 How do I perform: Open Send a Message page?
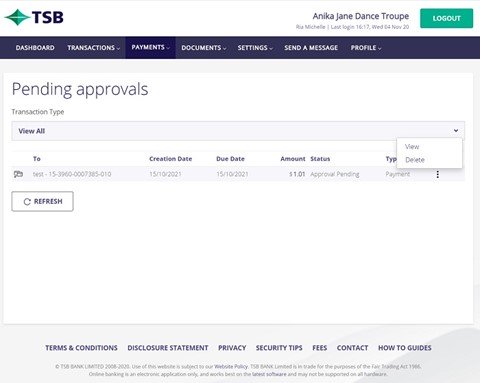(311, 48)
